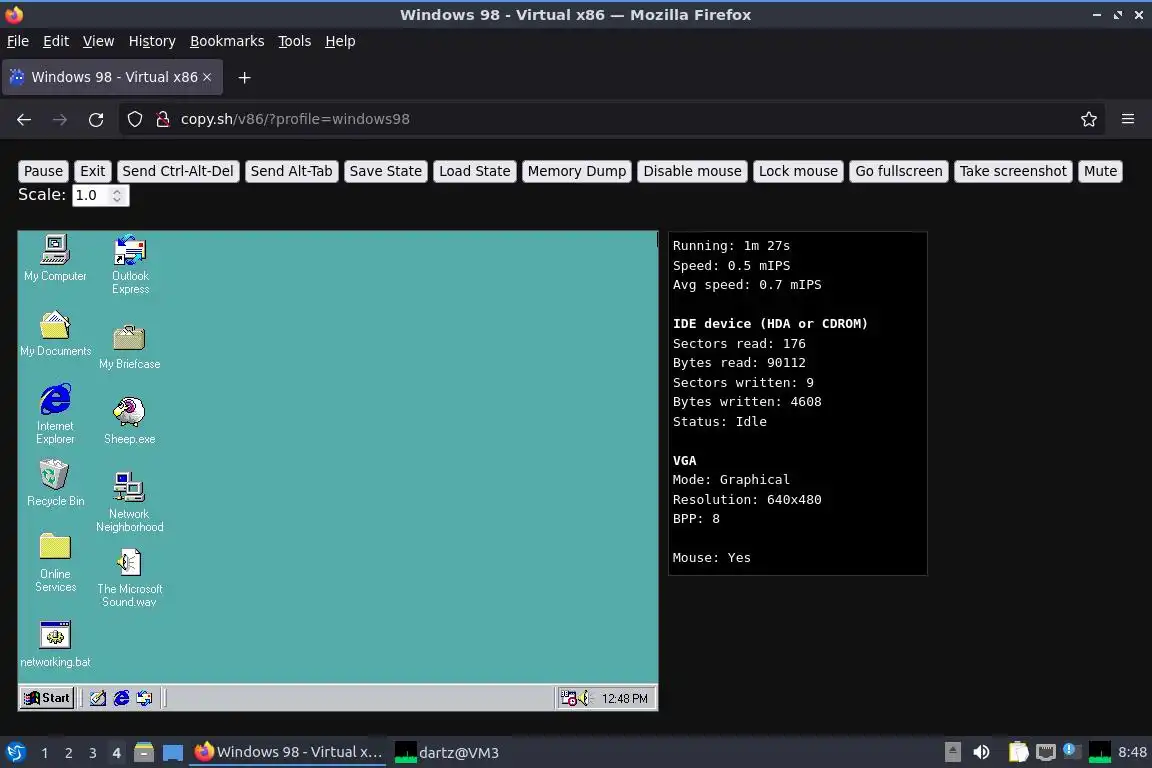
Task: Select the Online Services folder icon
Action: 55,562
